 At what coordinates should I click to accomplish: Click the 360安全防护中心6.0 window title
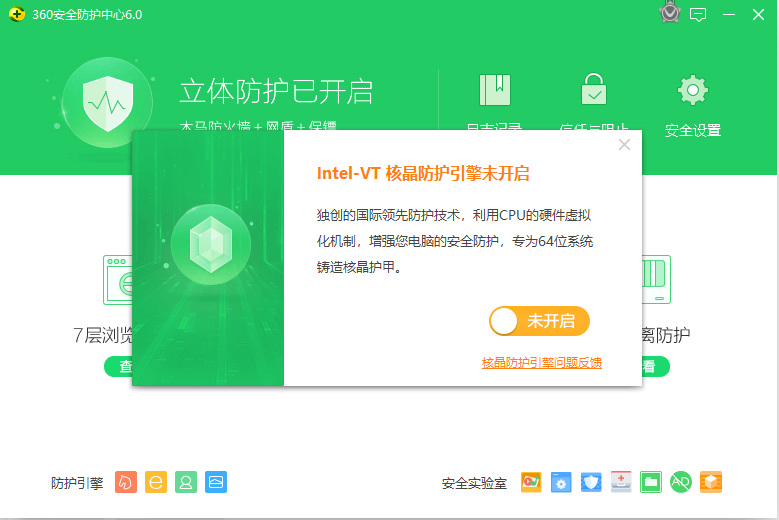click(x=87, y=15)
